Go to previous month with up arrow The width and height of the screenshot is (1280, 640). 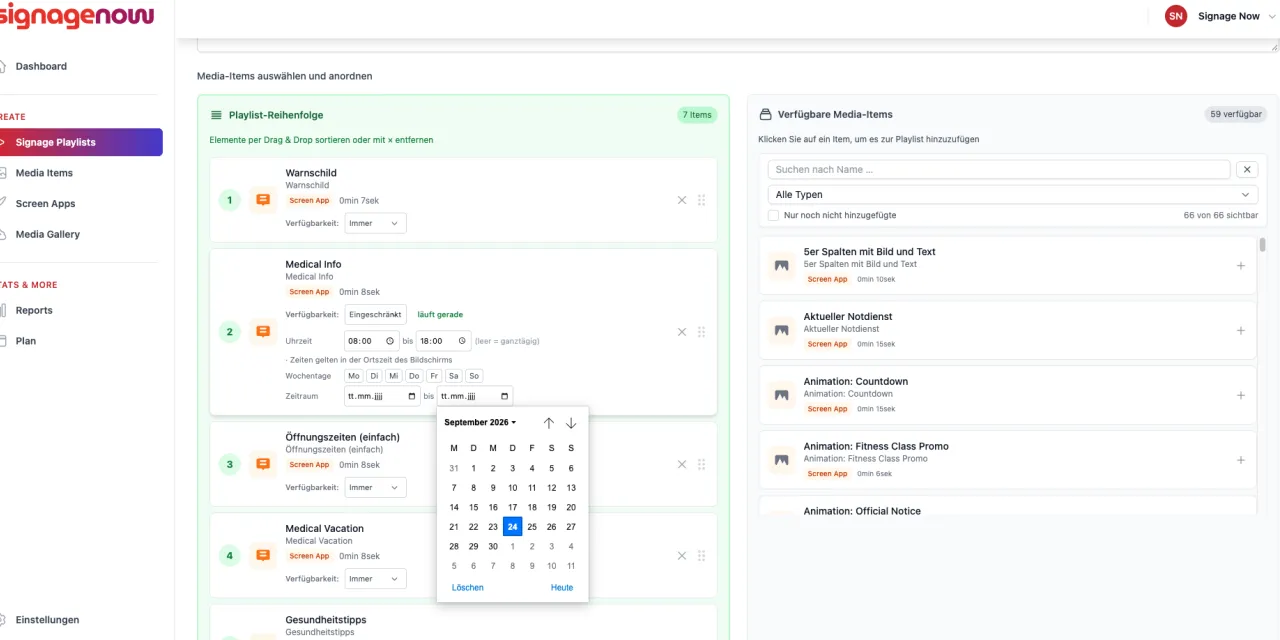(x=549, y=423)
